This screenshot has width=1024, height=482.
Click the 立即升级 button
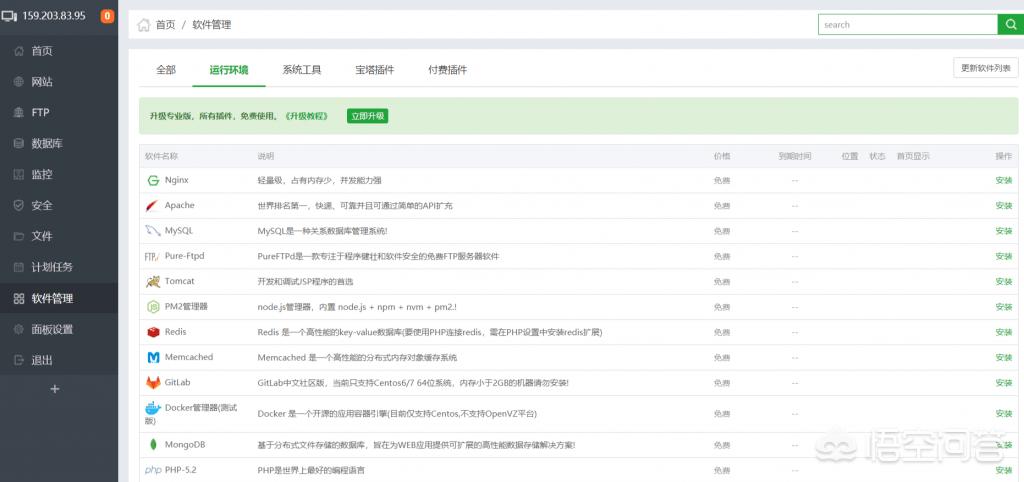click(368, 116)
